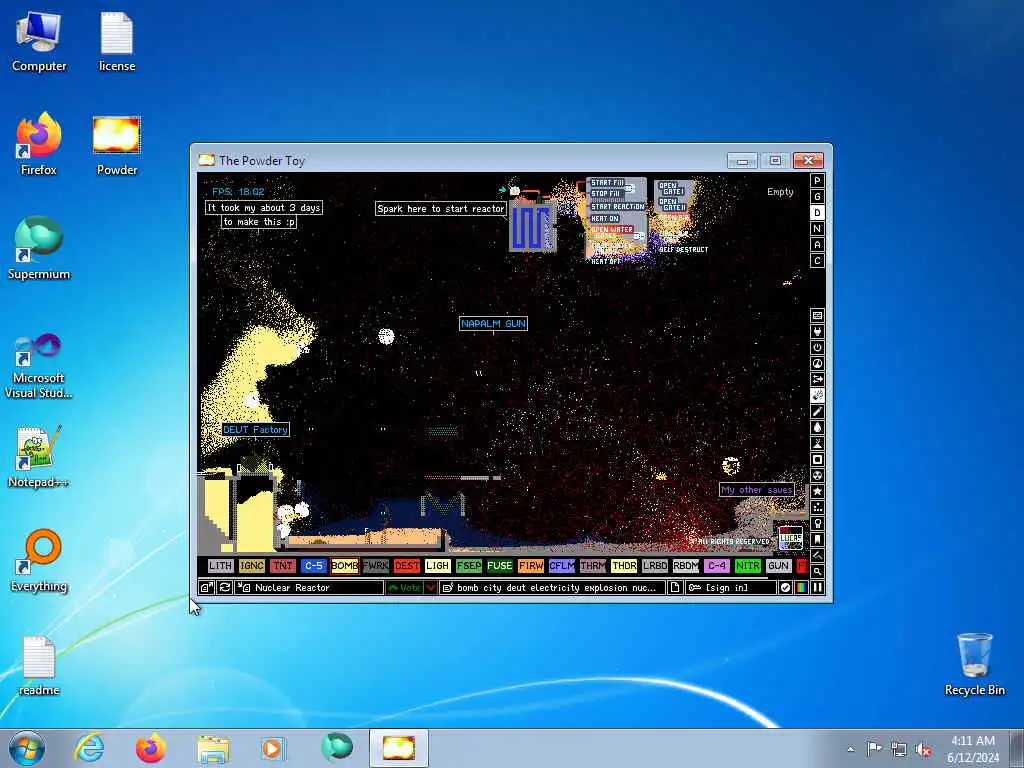Toggle gravity grid with the G button
The image size is (1024, 768).
[x=817, y=197]
